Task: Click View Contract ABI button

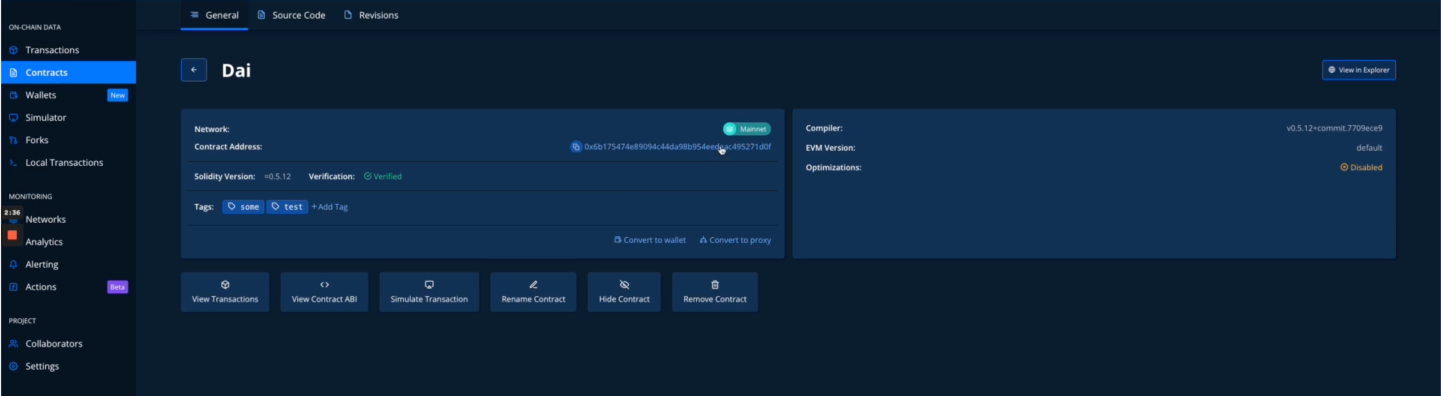Action: (x=324, y=292)
